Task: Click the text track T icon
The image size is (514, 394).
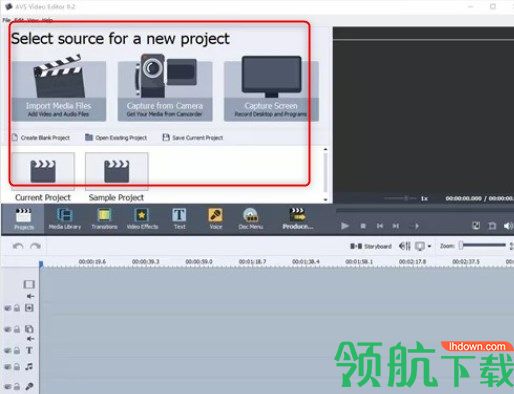Action: tap(29, 350)
